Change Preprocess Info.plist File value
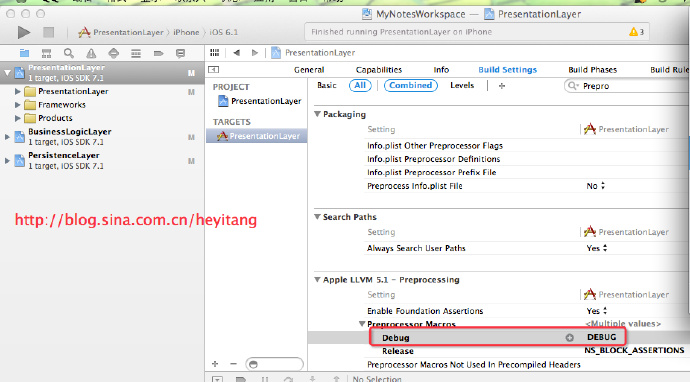The height and width of the screenshot is (382, 690). [596, 186]
